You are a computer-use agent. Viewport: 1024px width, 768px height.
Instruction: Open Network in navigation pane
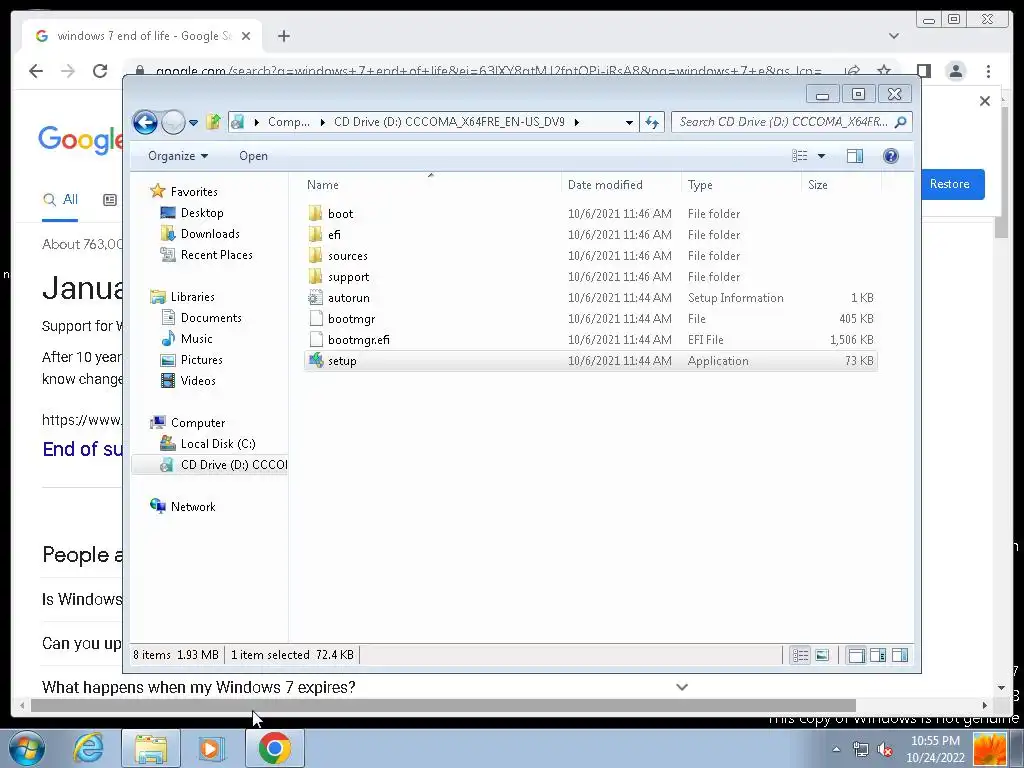tap(193, 507)
